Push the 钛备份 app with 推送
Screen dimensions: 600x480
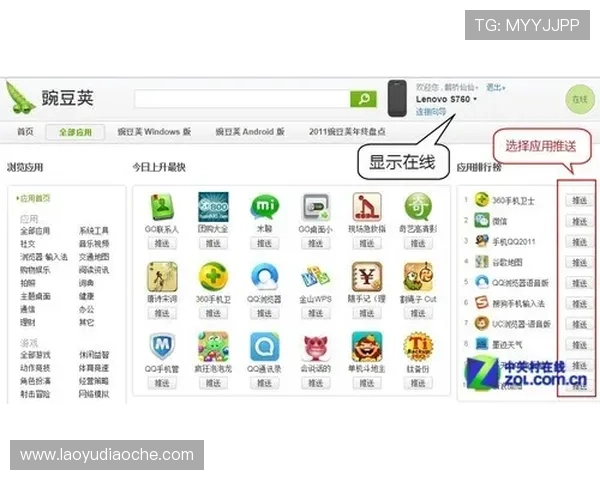[418, 383]
